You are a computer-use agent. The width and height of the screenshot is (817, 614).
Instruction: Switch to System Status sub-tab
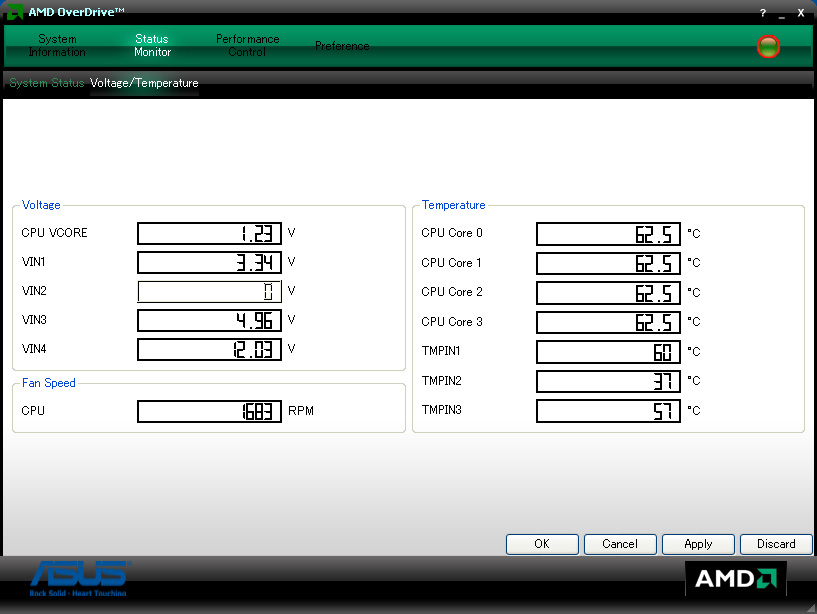point(46,83)
